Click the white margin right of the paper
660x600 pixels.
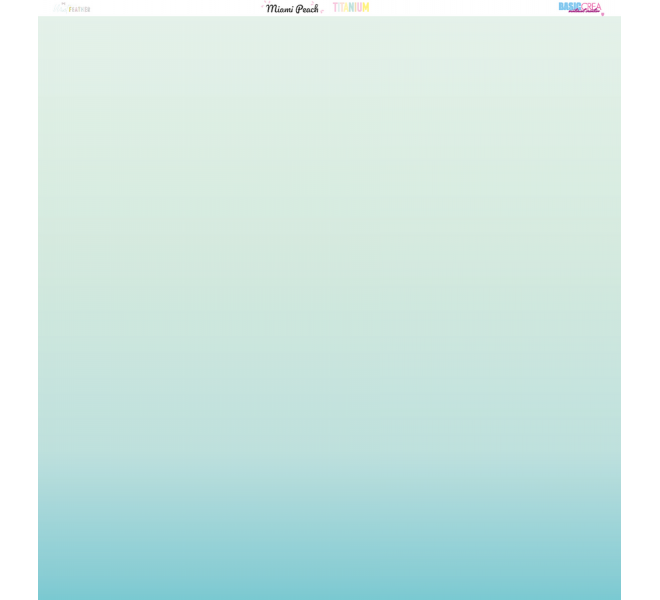pyautogui.click(x=640, y=300)
